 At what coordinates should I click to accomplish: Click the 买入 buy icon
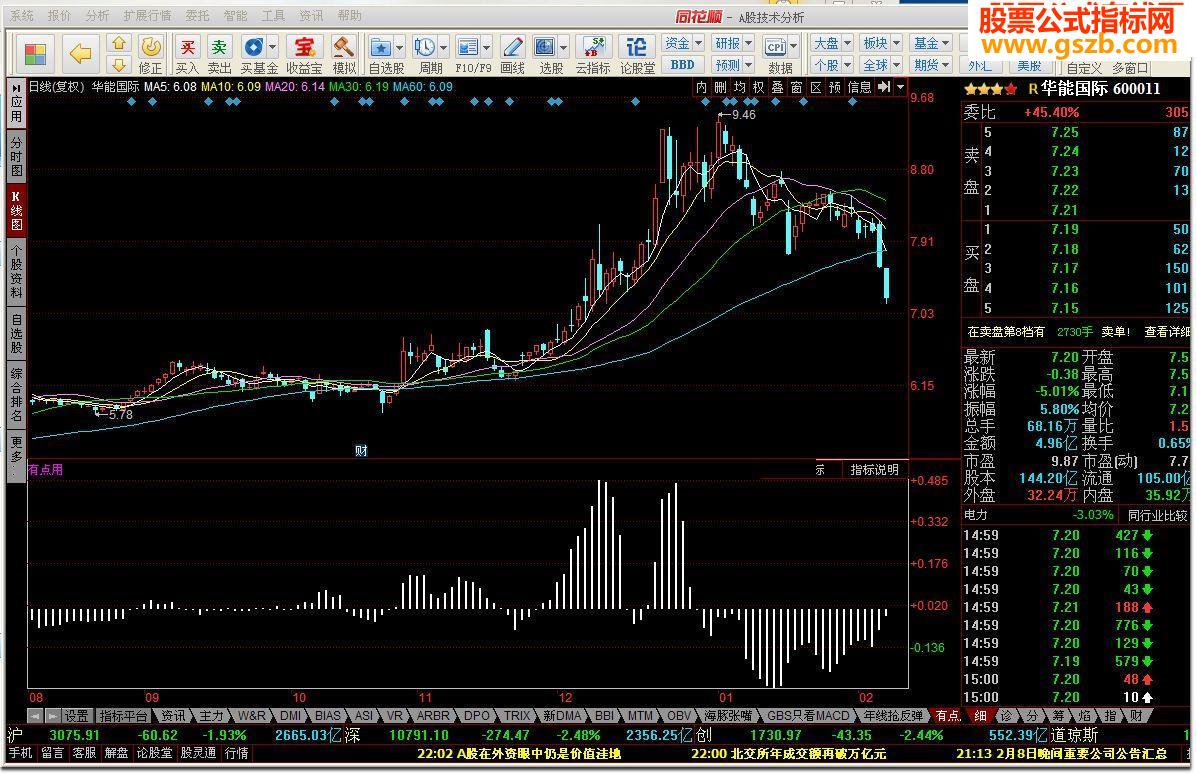(x=187, y=47)
